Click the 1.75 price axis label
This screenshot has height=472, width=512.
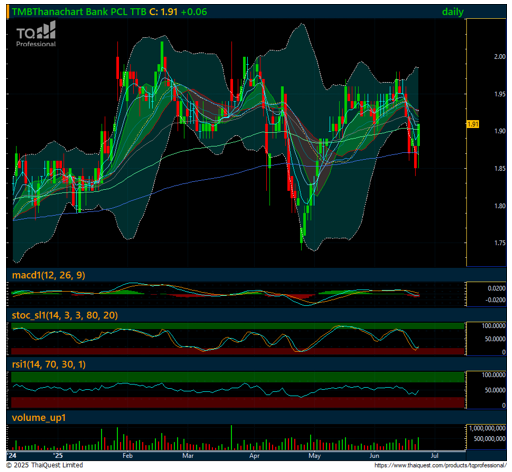coord(500,243)
